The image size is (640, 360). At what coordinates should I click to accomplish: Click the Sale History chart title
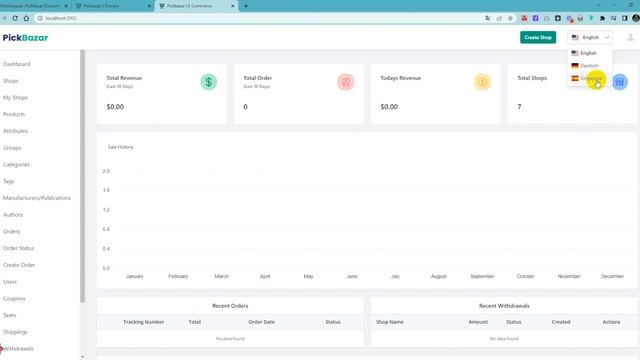[x=120, y=147]
